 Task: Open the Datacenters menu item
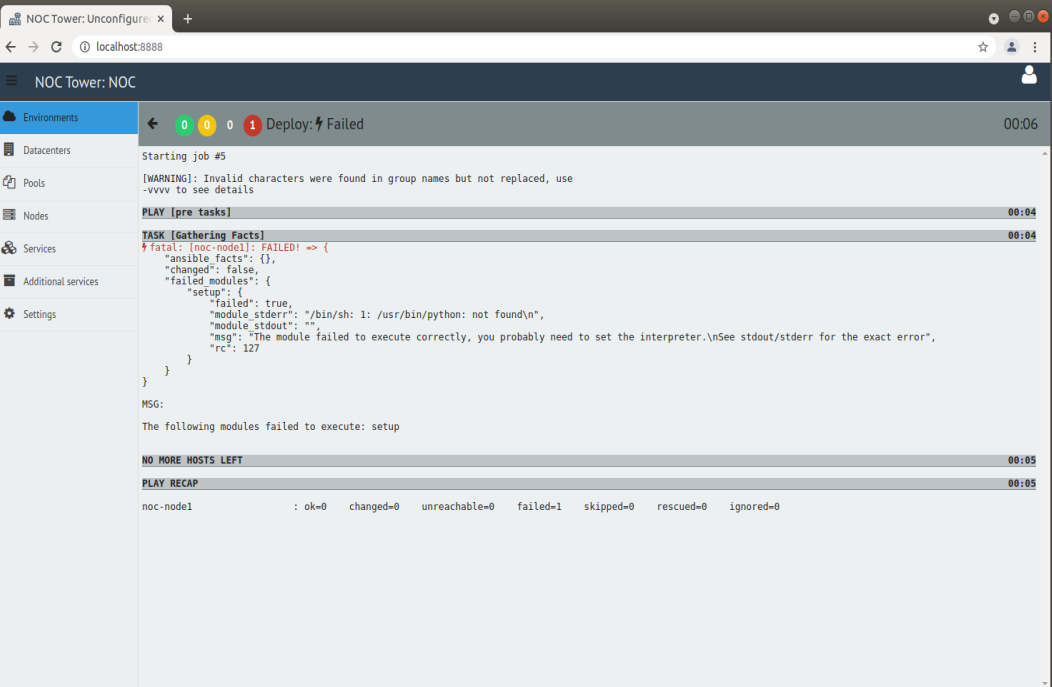pos(69,150)
